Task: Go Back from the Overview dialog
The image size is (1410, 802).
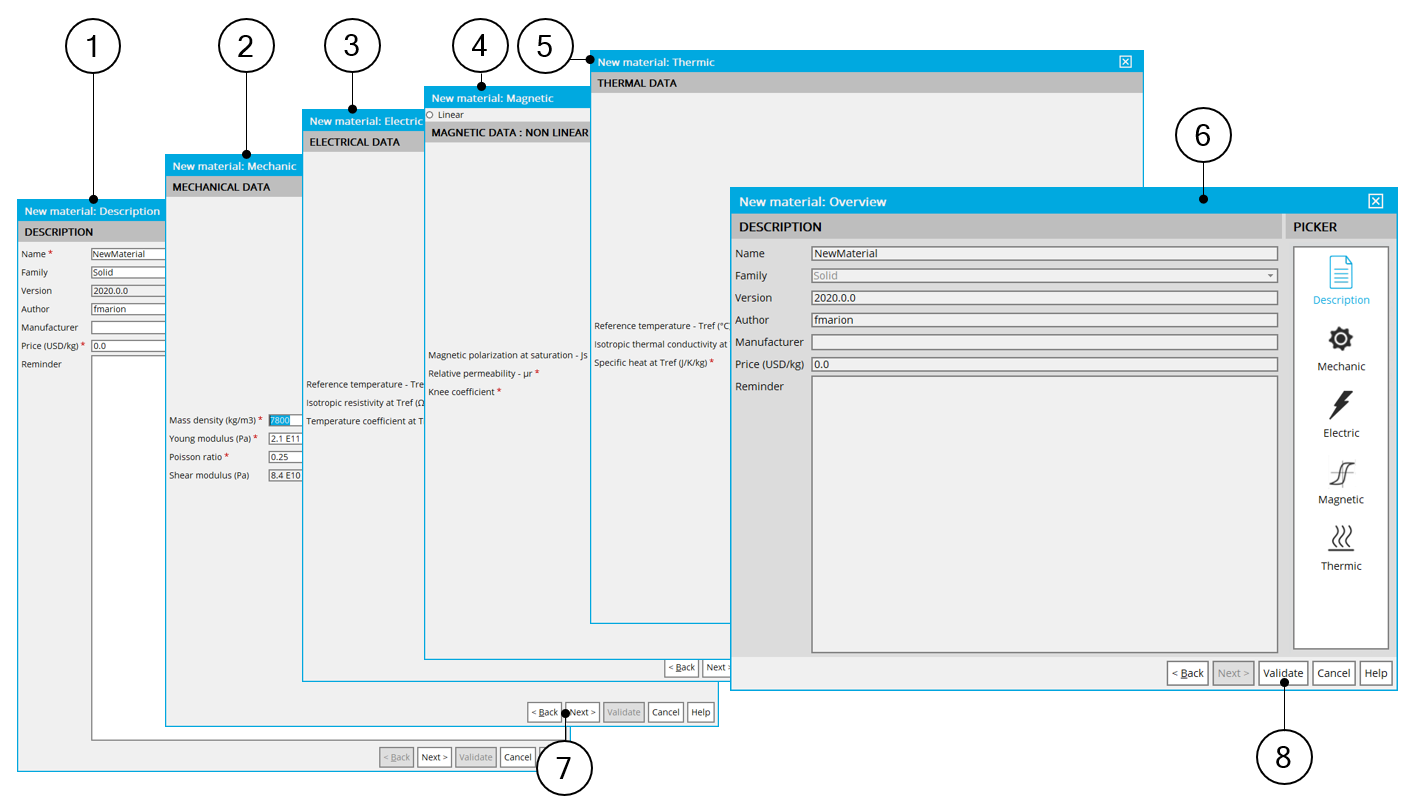Action: coord(1187,673)
